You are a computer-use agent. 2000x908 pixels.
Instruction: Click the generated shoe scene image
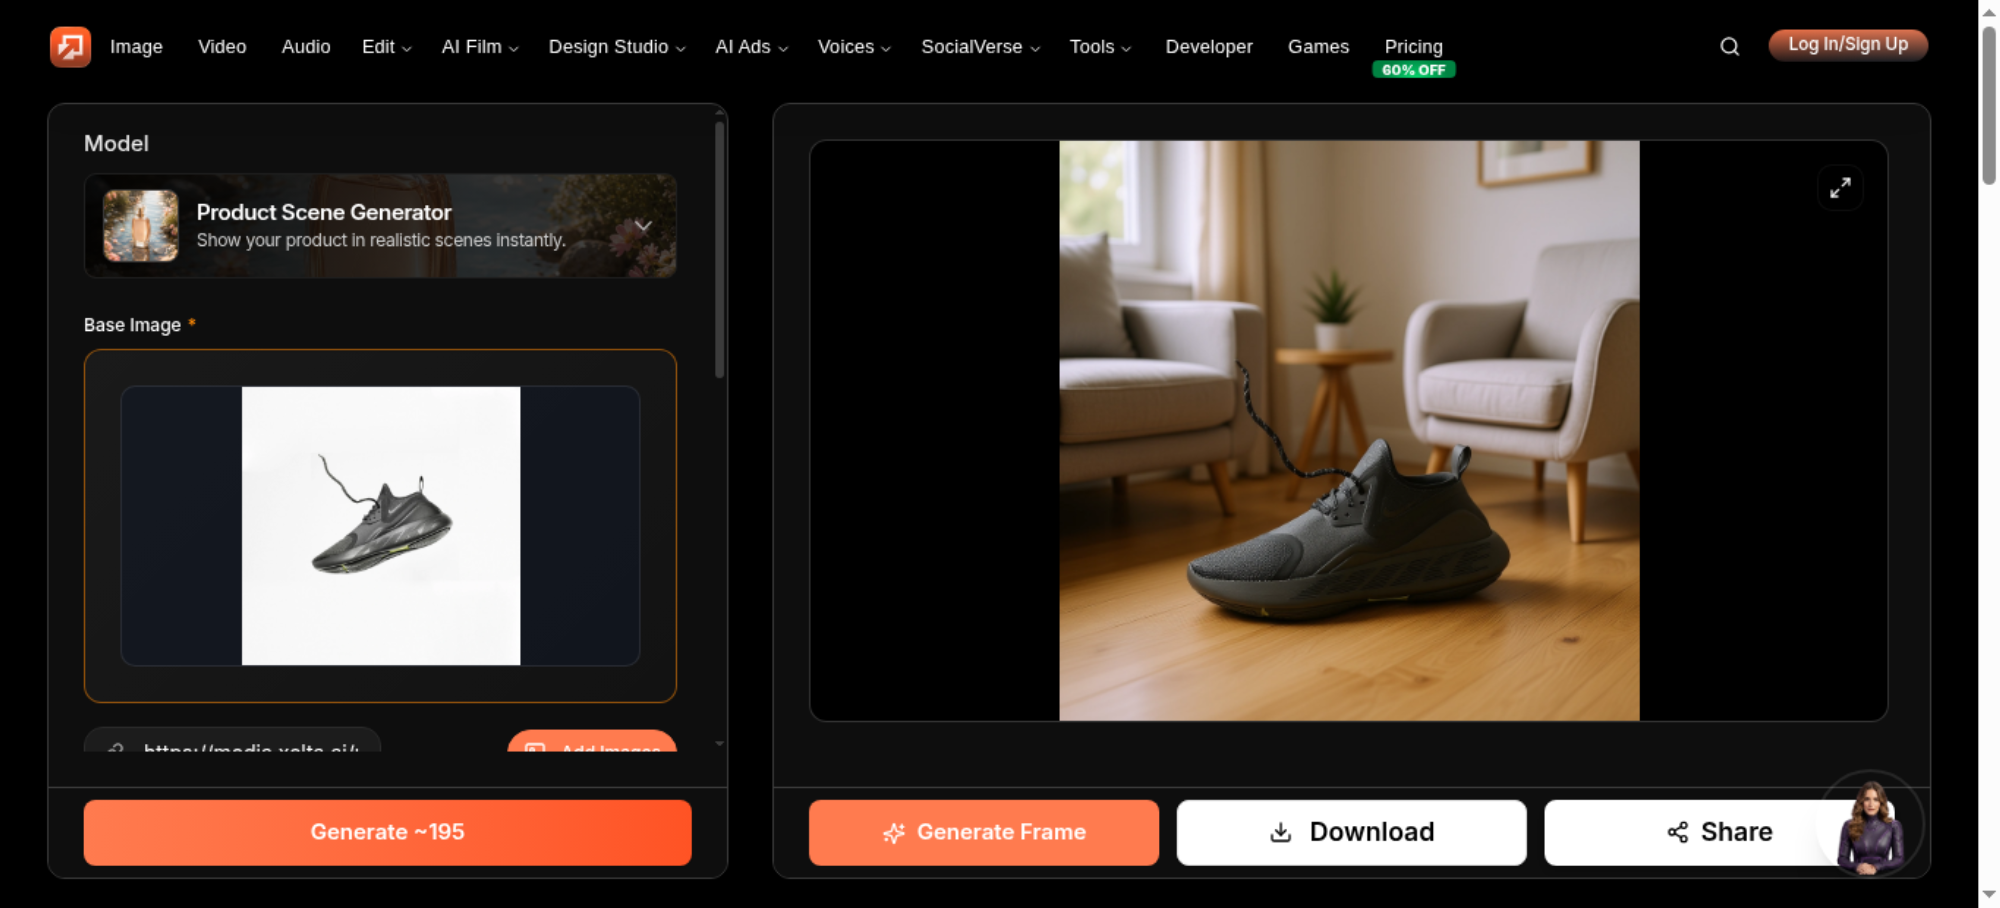tap(1349, 430)
